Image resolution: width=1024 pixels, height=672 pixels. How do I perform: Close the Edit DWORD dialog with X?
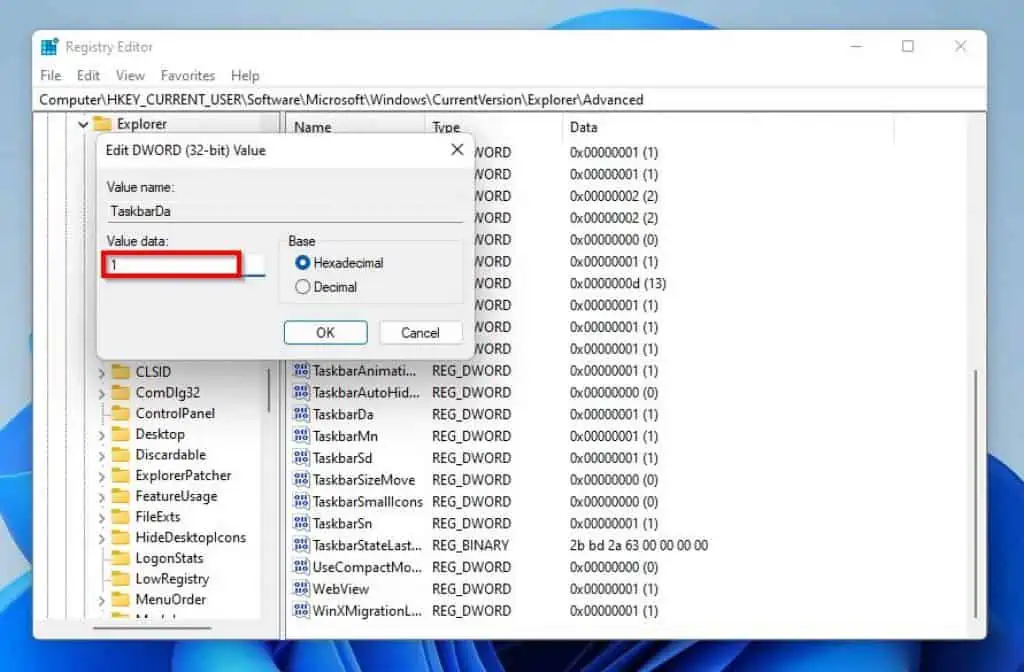tap(457, 150)
